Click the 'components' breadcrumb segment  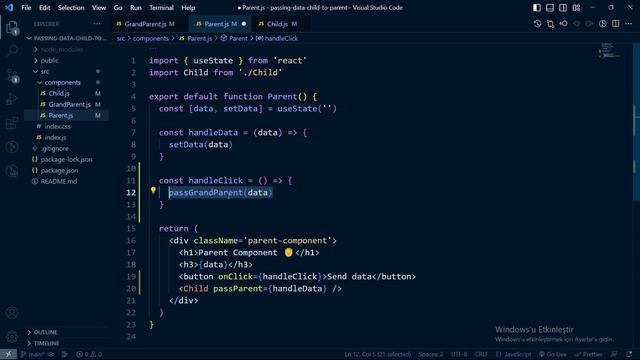[151, 38]
